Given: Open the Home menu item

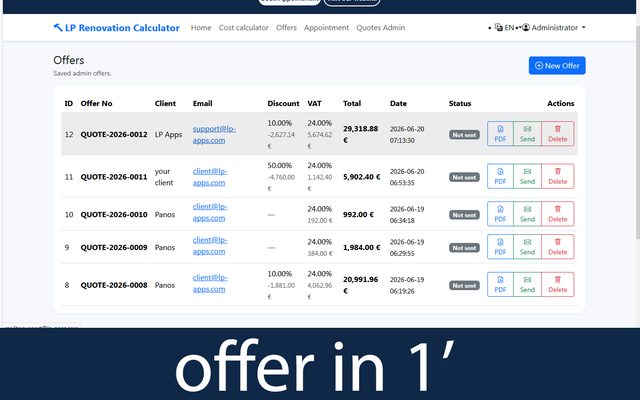Looking at the screenshot, I should [x=201, y=28].
